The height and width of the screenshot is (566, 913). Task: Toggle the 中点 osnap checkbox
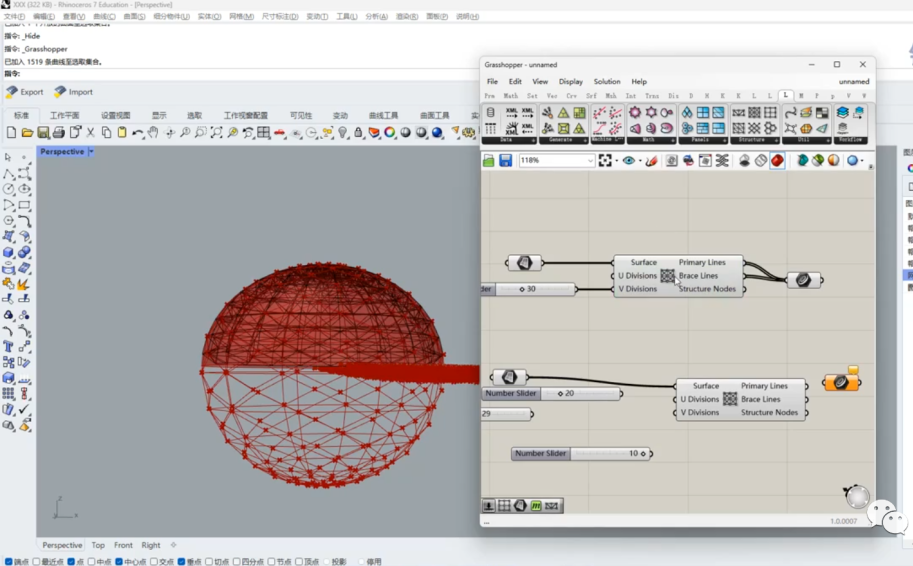(90, 562)
